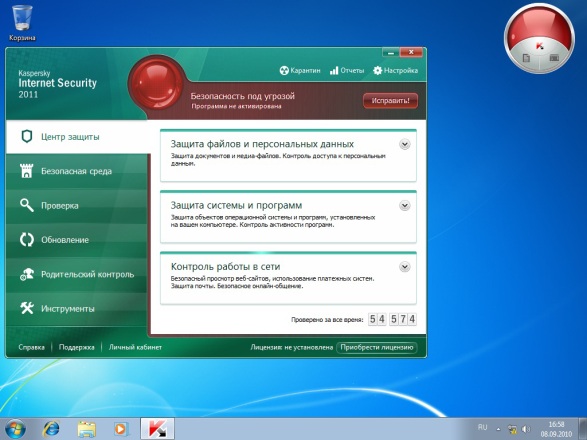This screenshot has height=440, width=587.
Task: Click the Kaspersky K logo on the desktop gadget
Action: pos(539,46)
